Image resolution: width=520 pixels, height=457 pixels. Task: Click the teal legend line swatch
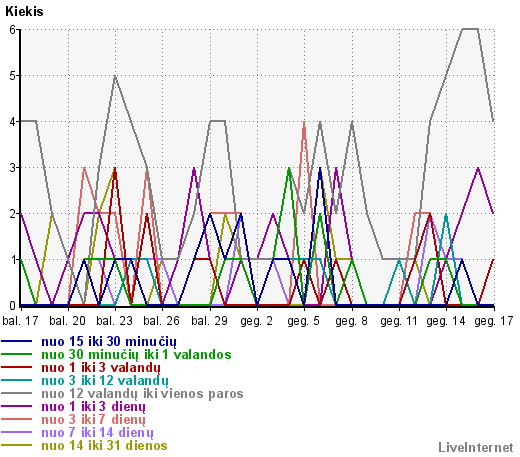[17, 380]
